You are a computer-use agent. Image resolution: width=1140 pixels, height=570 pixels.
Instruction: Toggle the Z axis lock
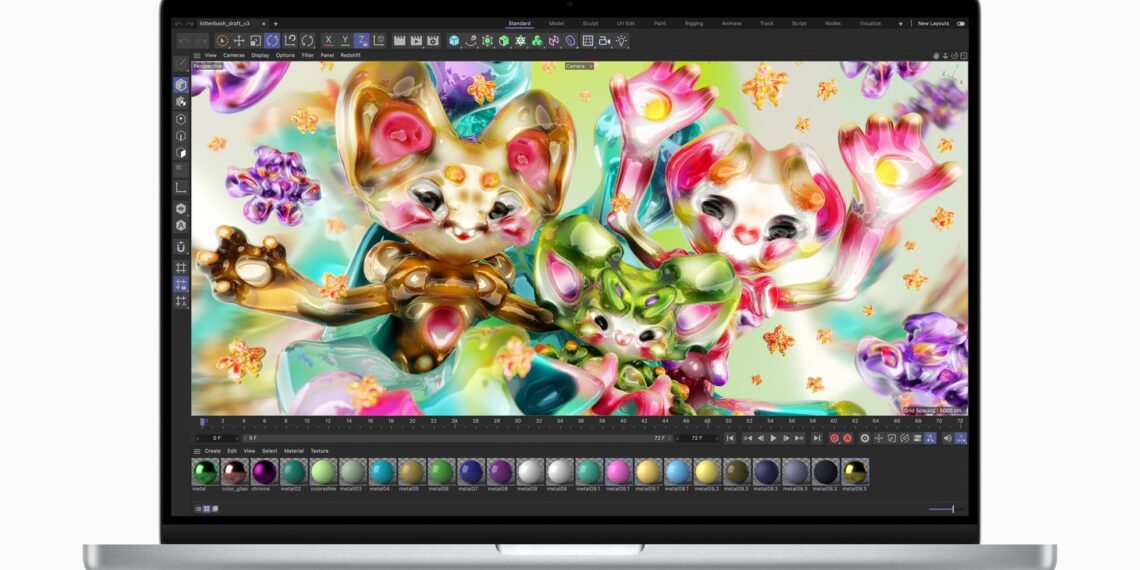362,41
